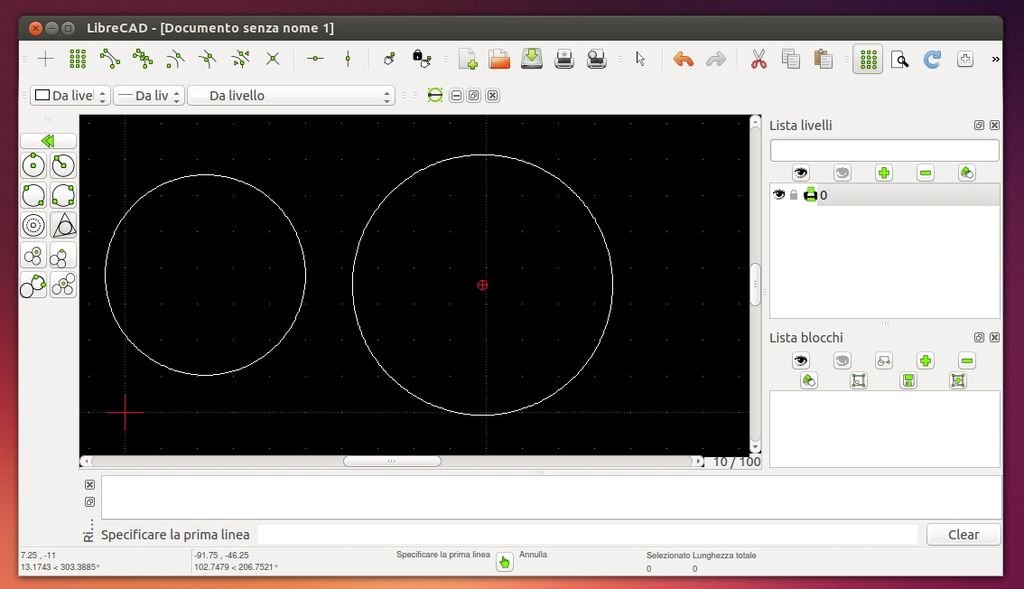This screenshot has height=589, width=1024.
Task: Open the line width dropdown
Action: pos(149,96)
